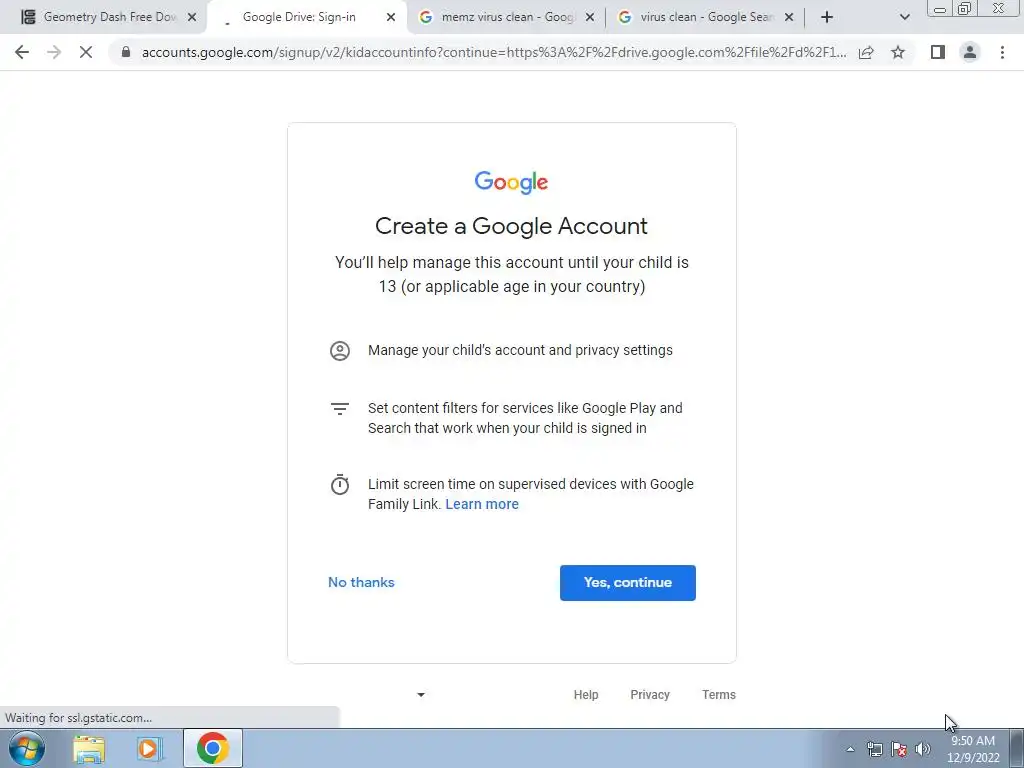Click No thanks
This screenshot has width=1024, height=768.
[x=361, y=582]
